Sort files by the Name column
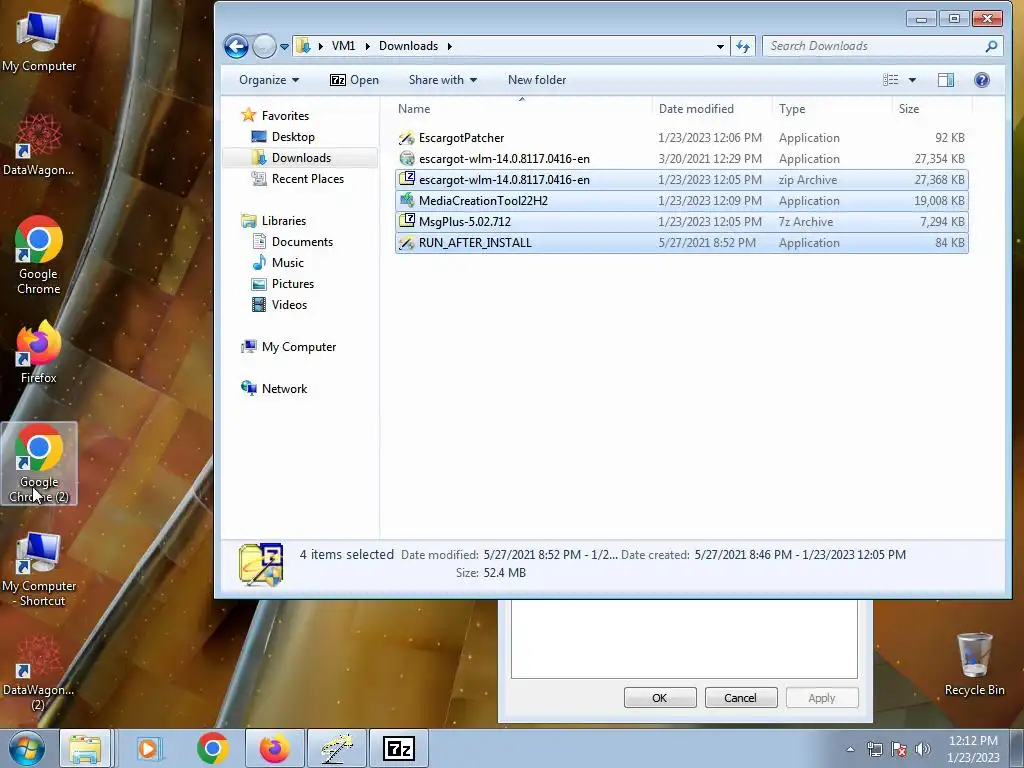1024x768 pixels. (522, 108)
